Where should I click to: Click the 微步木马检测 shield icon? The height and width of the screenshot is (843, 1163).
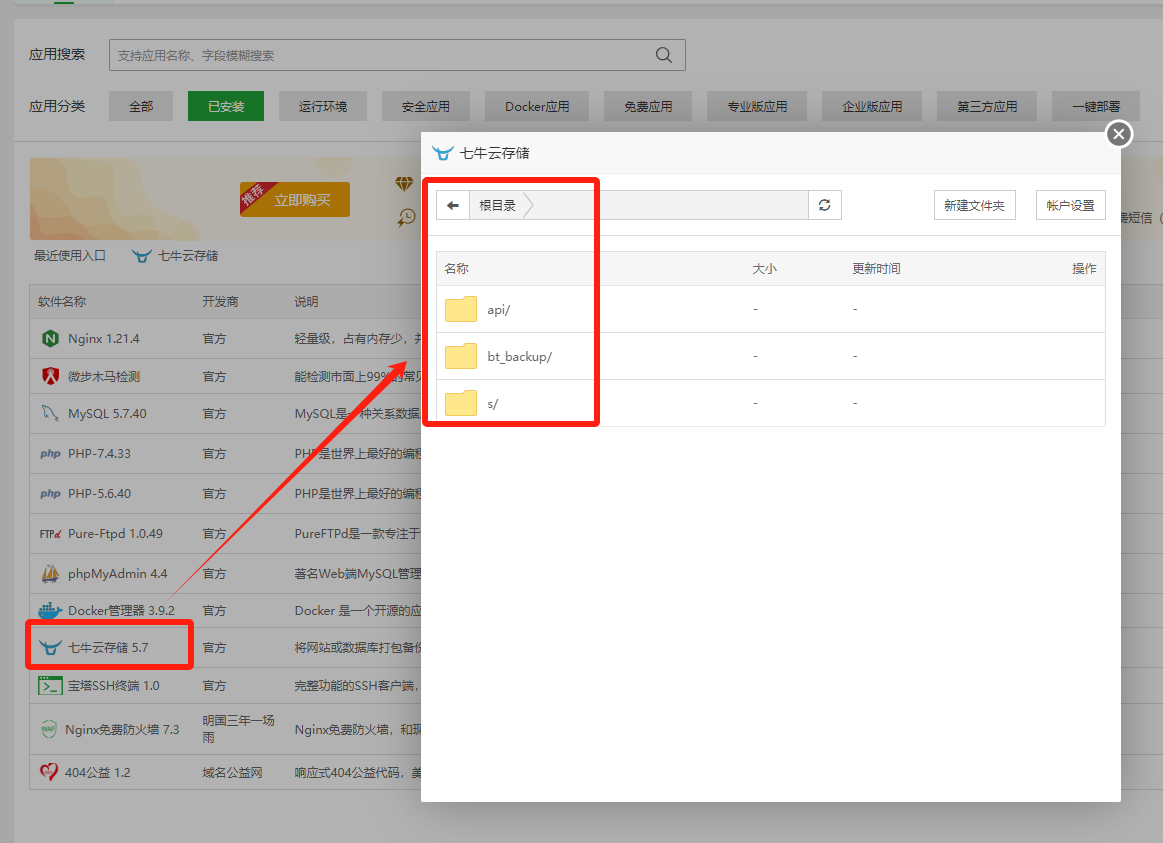pyautogui.click(x=50, y=376)
